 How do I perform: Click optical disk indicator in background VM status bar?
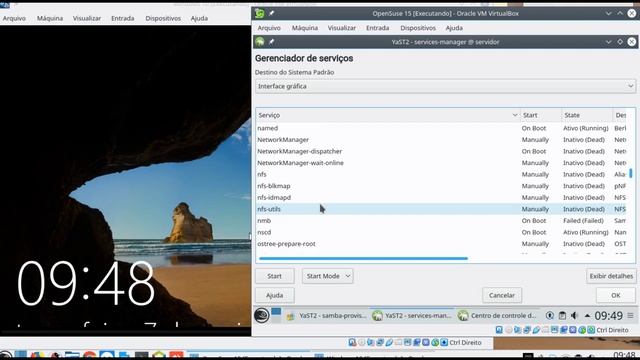(362, 342)
